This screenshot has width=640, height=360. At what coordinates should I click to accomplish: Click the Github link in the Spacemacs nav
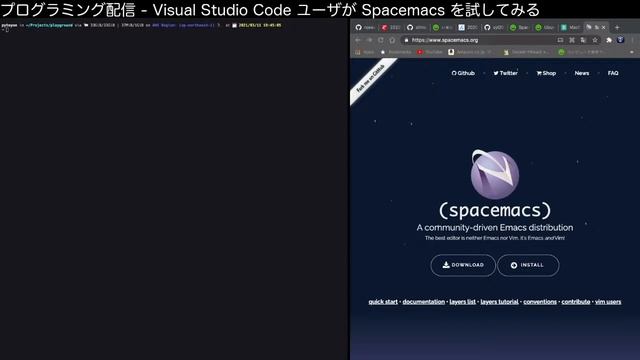(463, 73)
